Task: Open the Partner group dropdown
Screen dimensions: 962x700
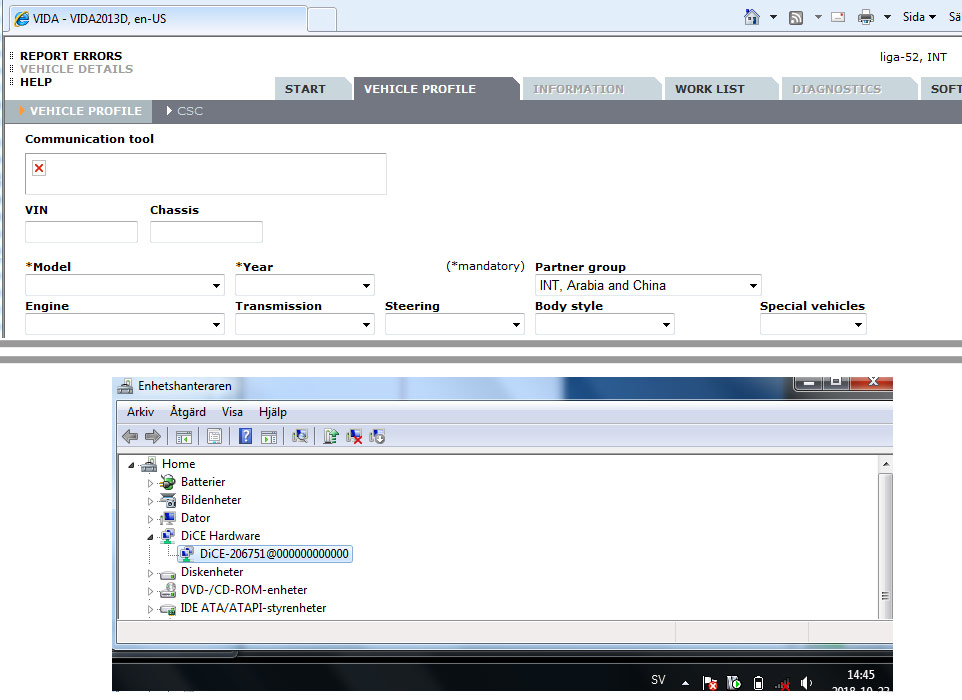Action: pyautogui.click(x=648, y=286)
